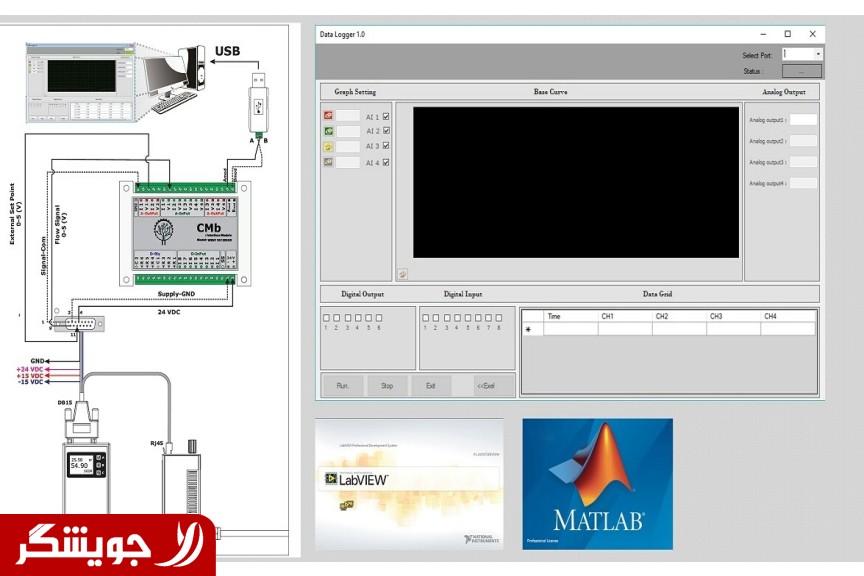Click the Status indicator button
The image size is (864, 576).
coord(802,71)
